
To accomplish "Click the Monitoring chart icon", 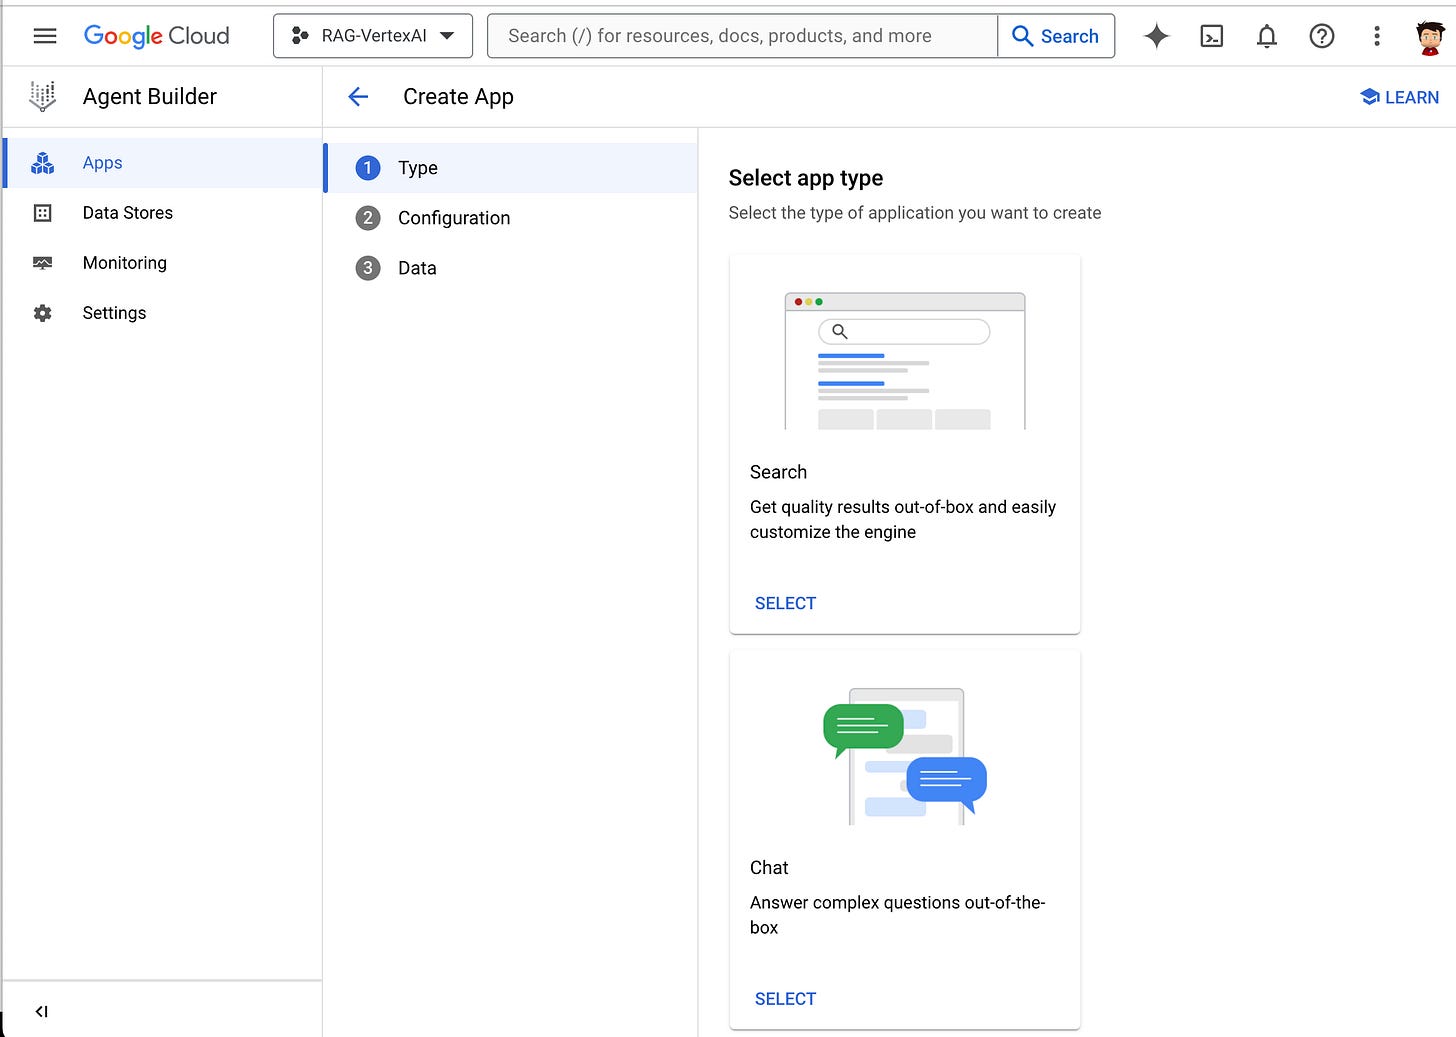I will pos(43,263).
